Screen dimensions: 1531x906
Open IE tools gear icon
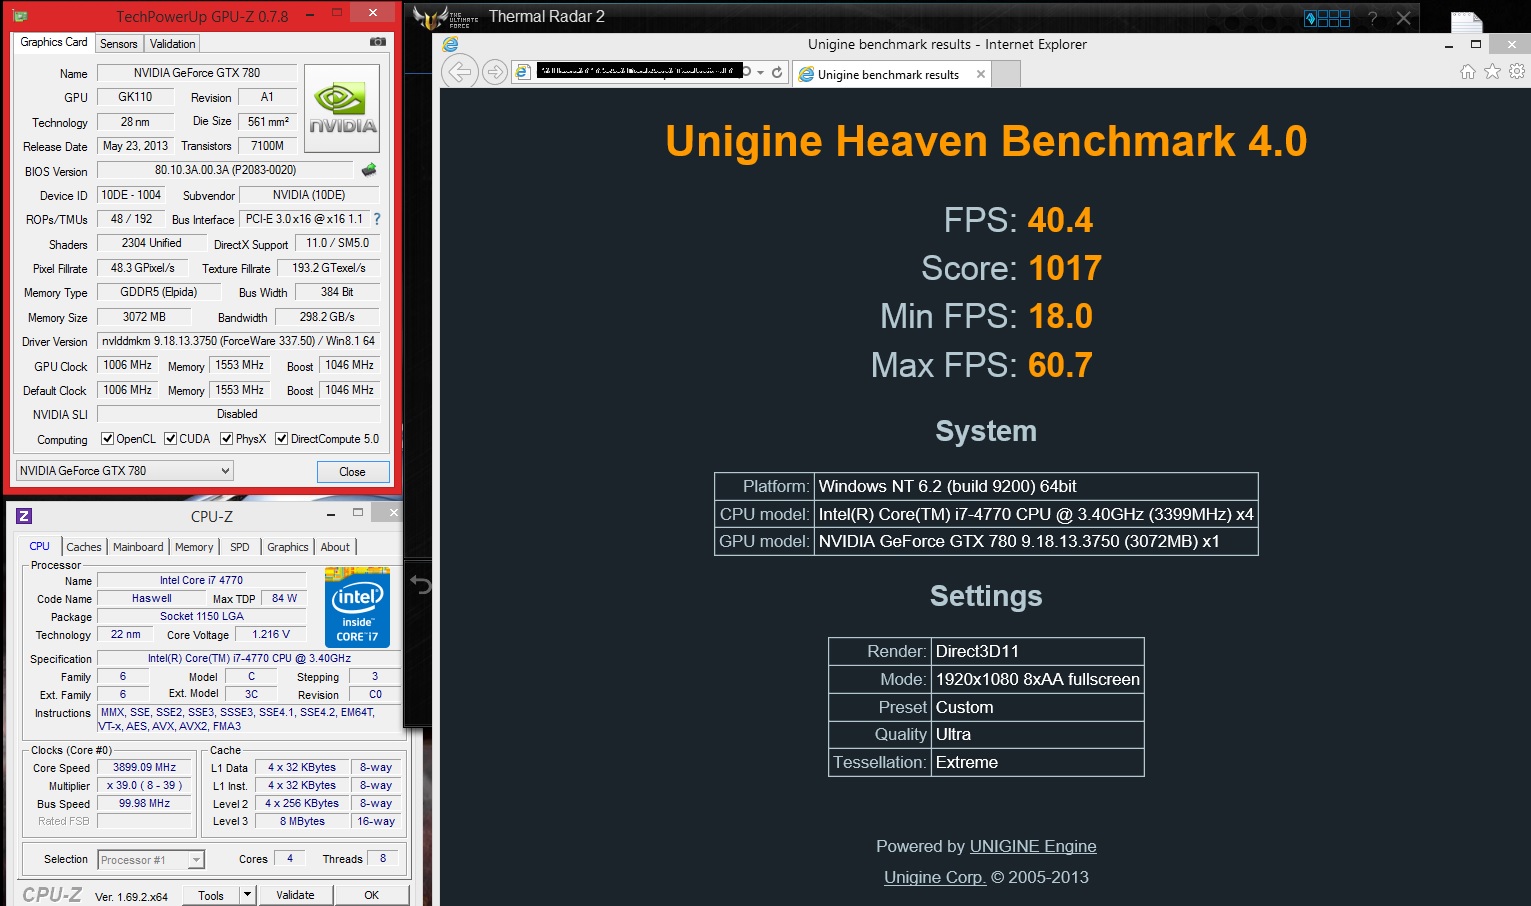click(1517, 71)
